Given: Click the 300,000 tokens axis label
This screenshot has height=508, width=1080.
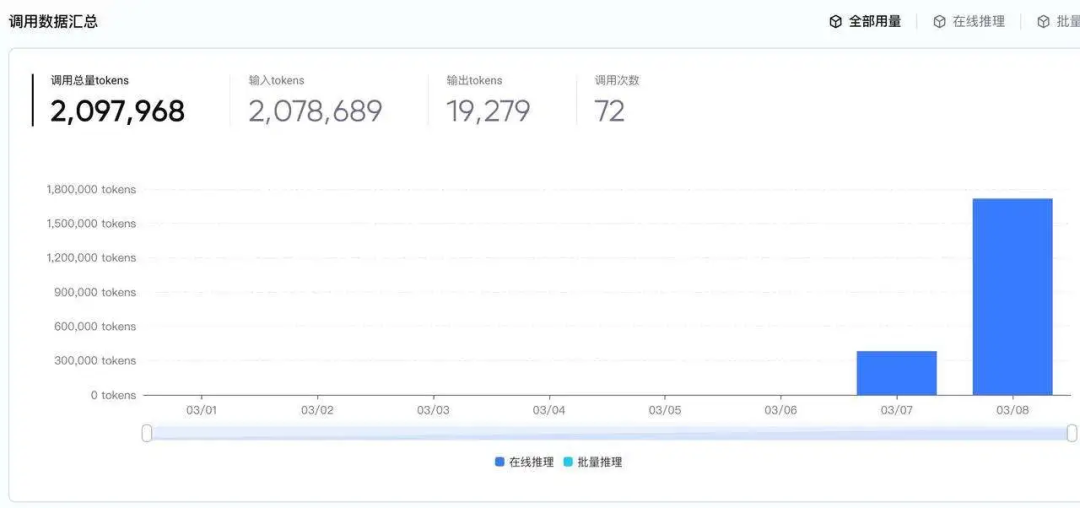Looking at the screenshot, I should (x=95, y=361).
